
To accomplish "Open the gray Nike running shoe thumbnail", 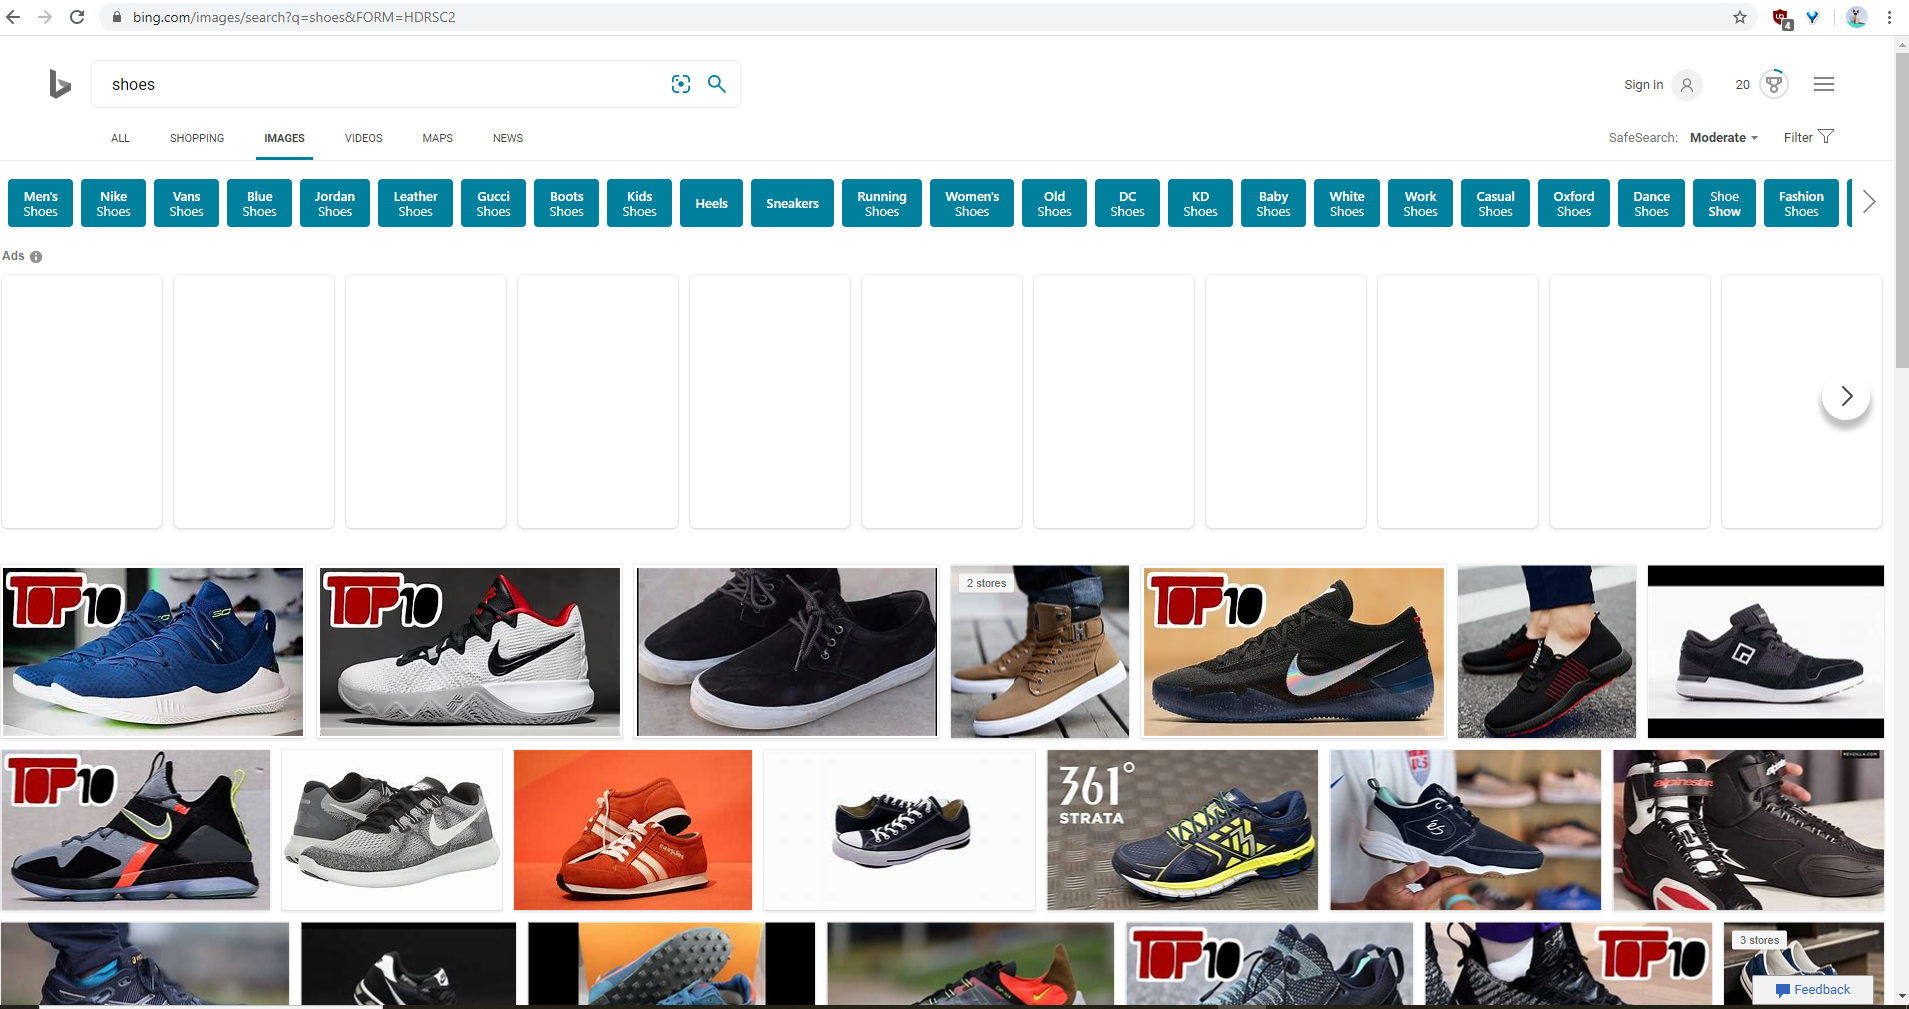I will pyautogui.click(x=392, y=830).
